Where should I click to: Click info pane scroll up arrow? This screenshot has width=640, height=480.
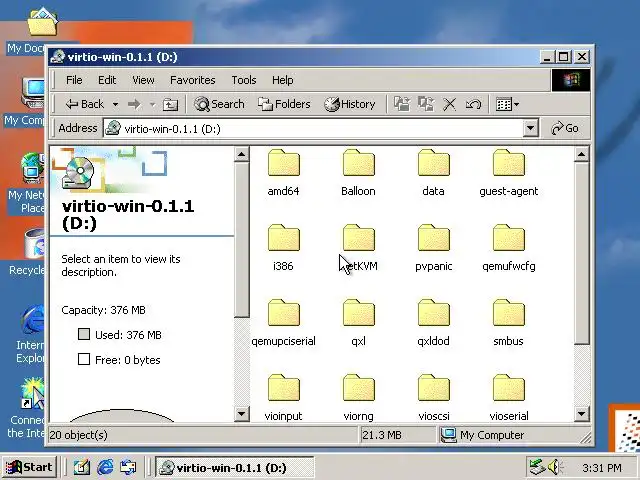tap(242, 154)
